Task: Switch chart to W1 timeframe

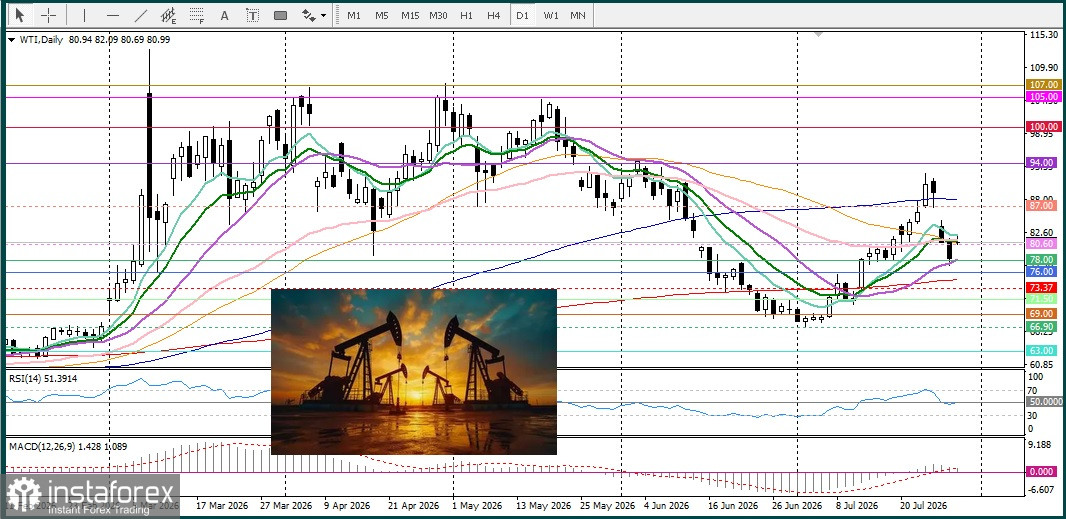Action: point(550,15)
